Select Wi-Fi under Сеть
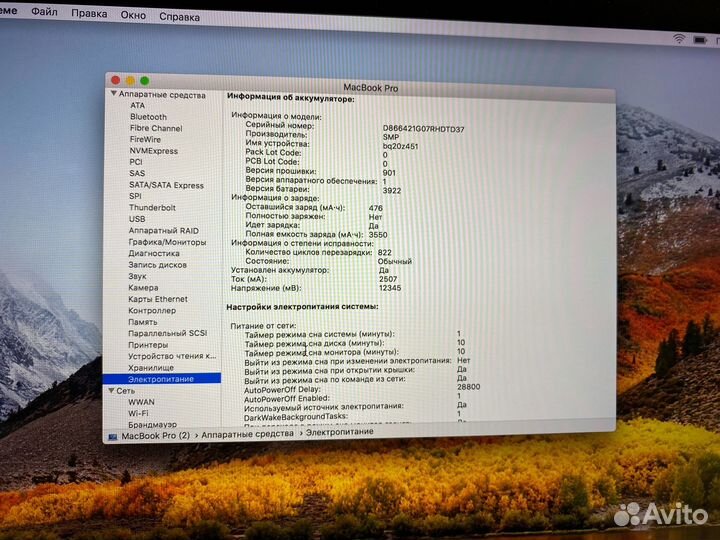 click(138, 413)
